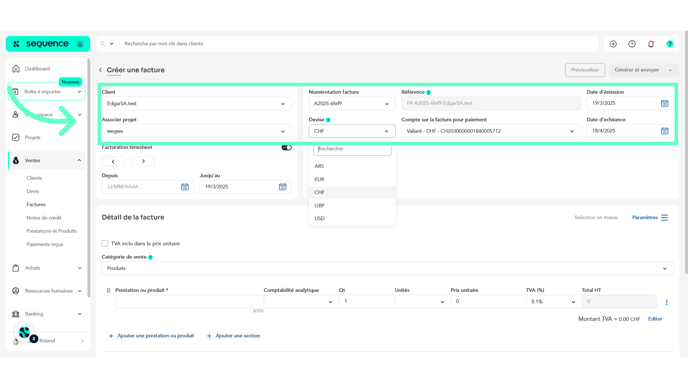This screenshot has width=688, height=387.
Task: Click Ajouter une prestation ou produit
Action: (151, 336)
